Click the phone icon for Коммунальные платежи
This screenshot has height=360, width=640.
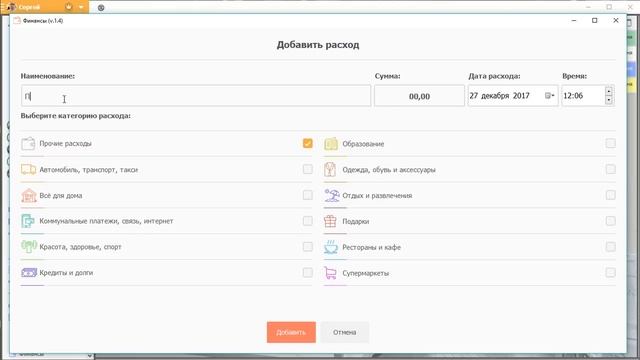pyautogui.click(x=28, y=221)
